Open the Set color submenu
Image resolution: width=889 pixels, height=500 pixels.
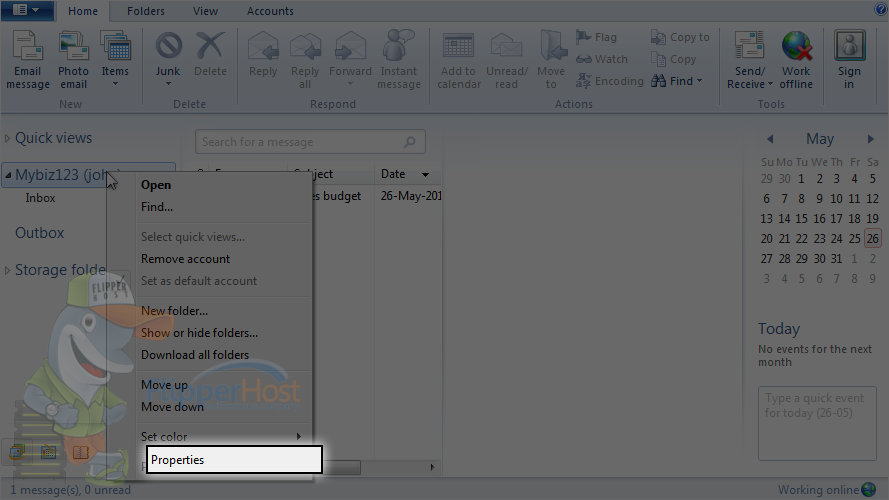(x=221, y=437)
